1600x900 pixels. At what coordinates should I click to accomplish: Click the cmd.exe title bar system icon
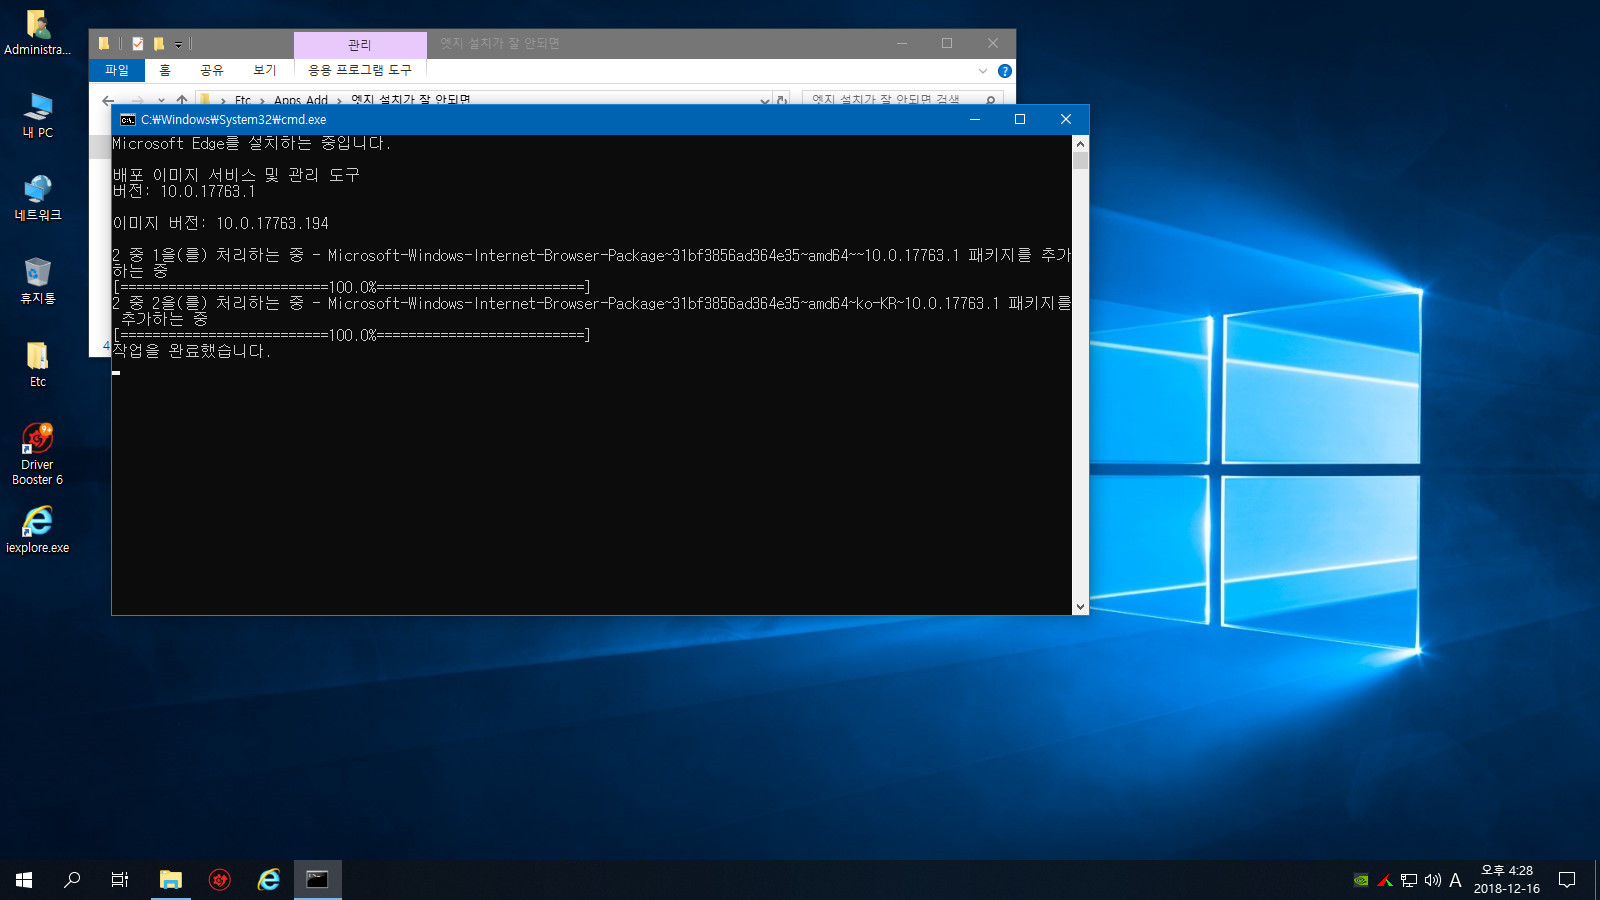[x=128, y=119]
